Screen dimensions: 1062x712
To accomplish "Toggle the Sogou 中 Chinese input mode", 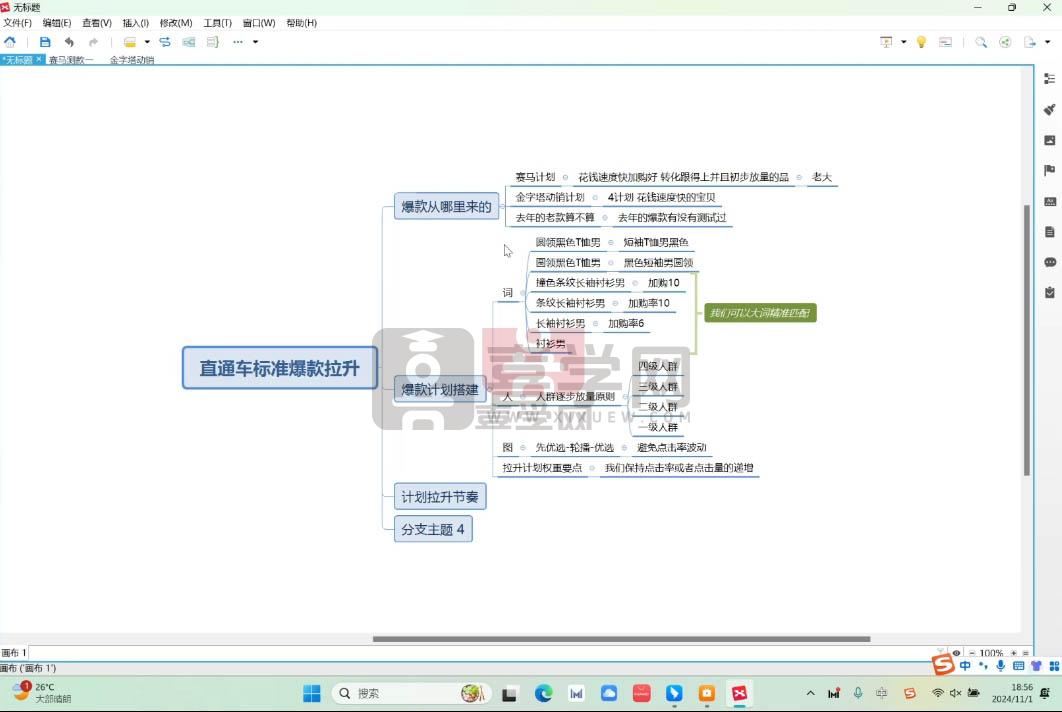I will pyautogui.click(x=965, y=666).
